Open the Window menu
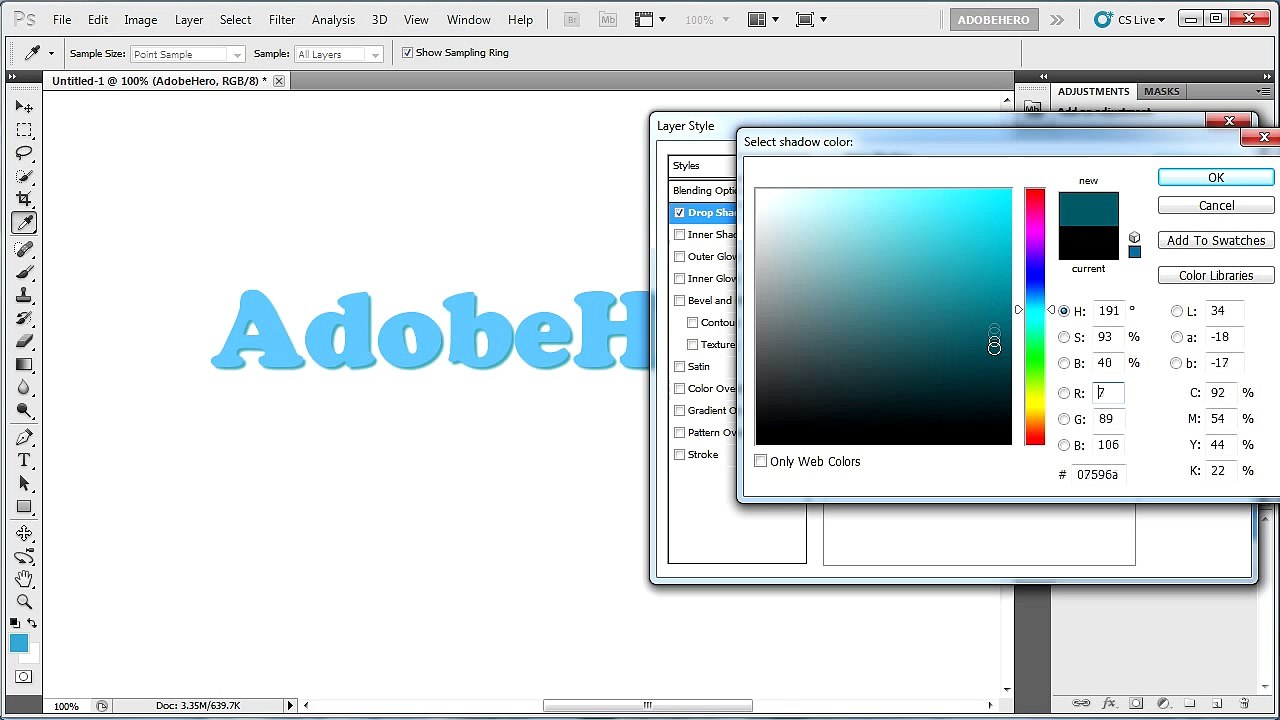The height and width of the screenshot is (720, 1280). (468, 19)
